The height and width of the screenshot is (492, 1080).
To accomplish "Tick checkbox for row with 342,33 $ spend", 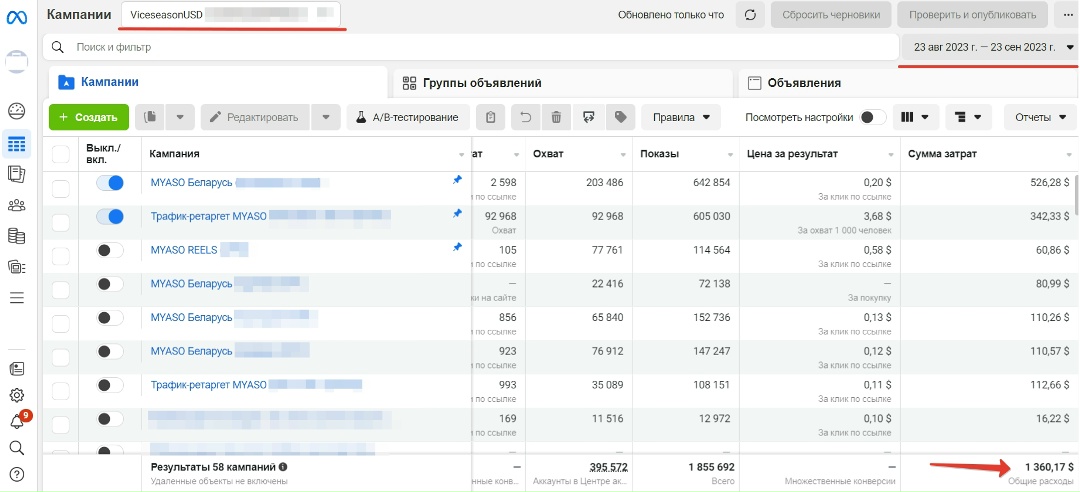I will 61,222.
